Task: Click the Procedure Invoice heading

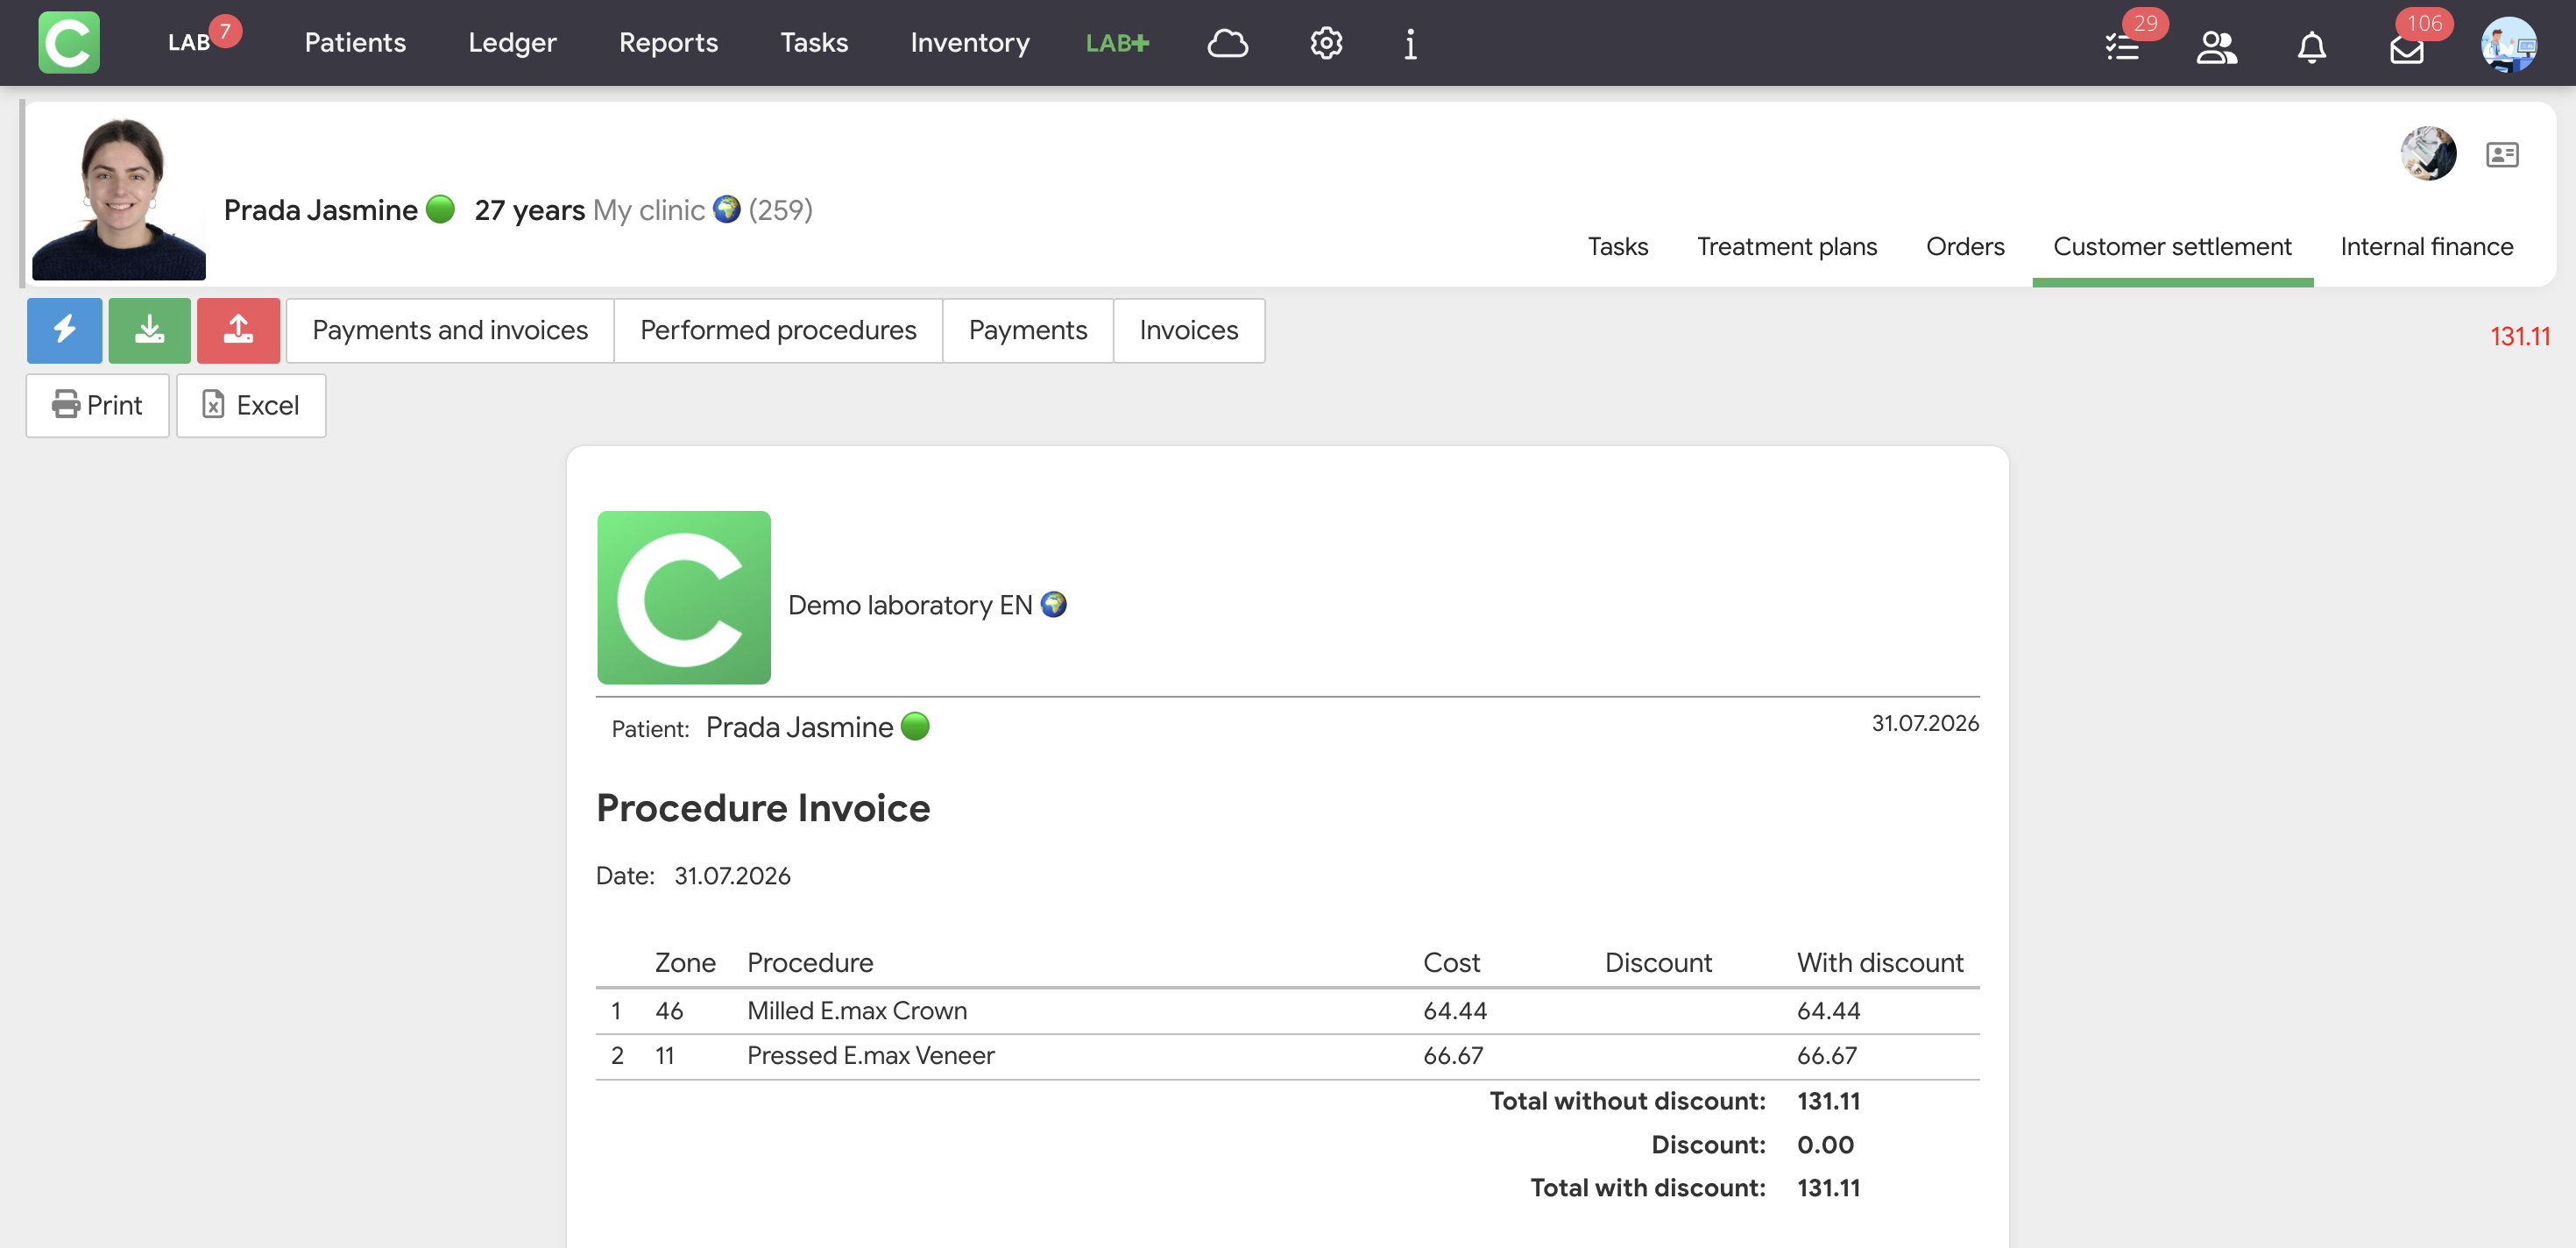Action: 763,808
